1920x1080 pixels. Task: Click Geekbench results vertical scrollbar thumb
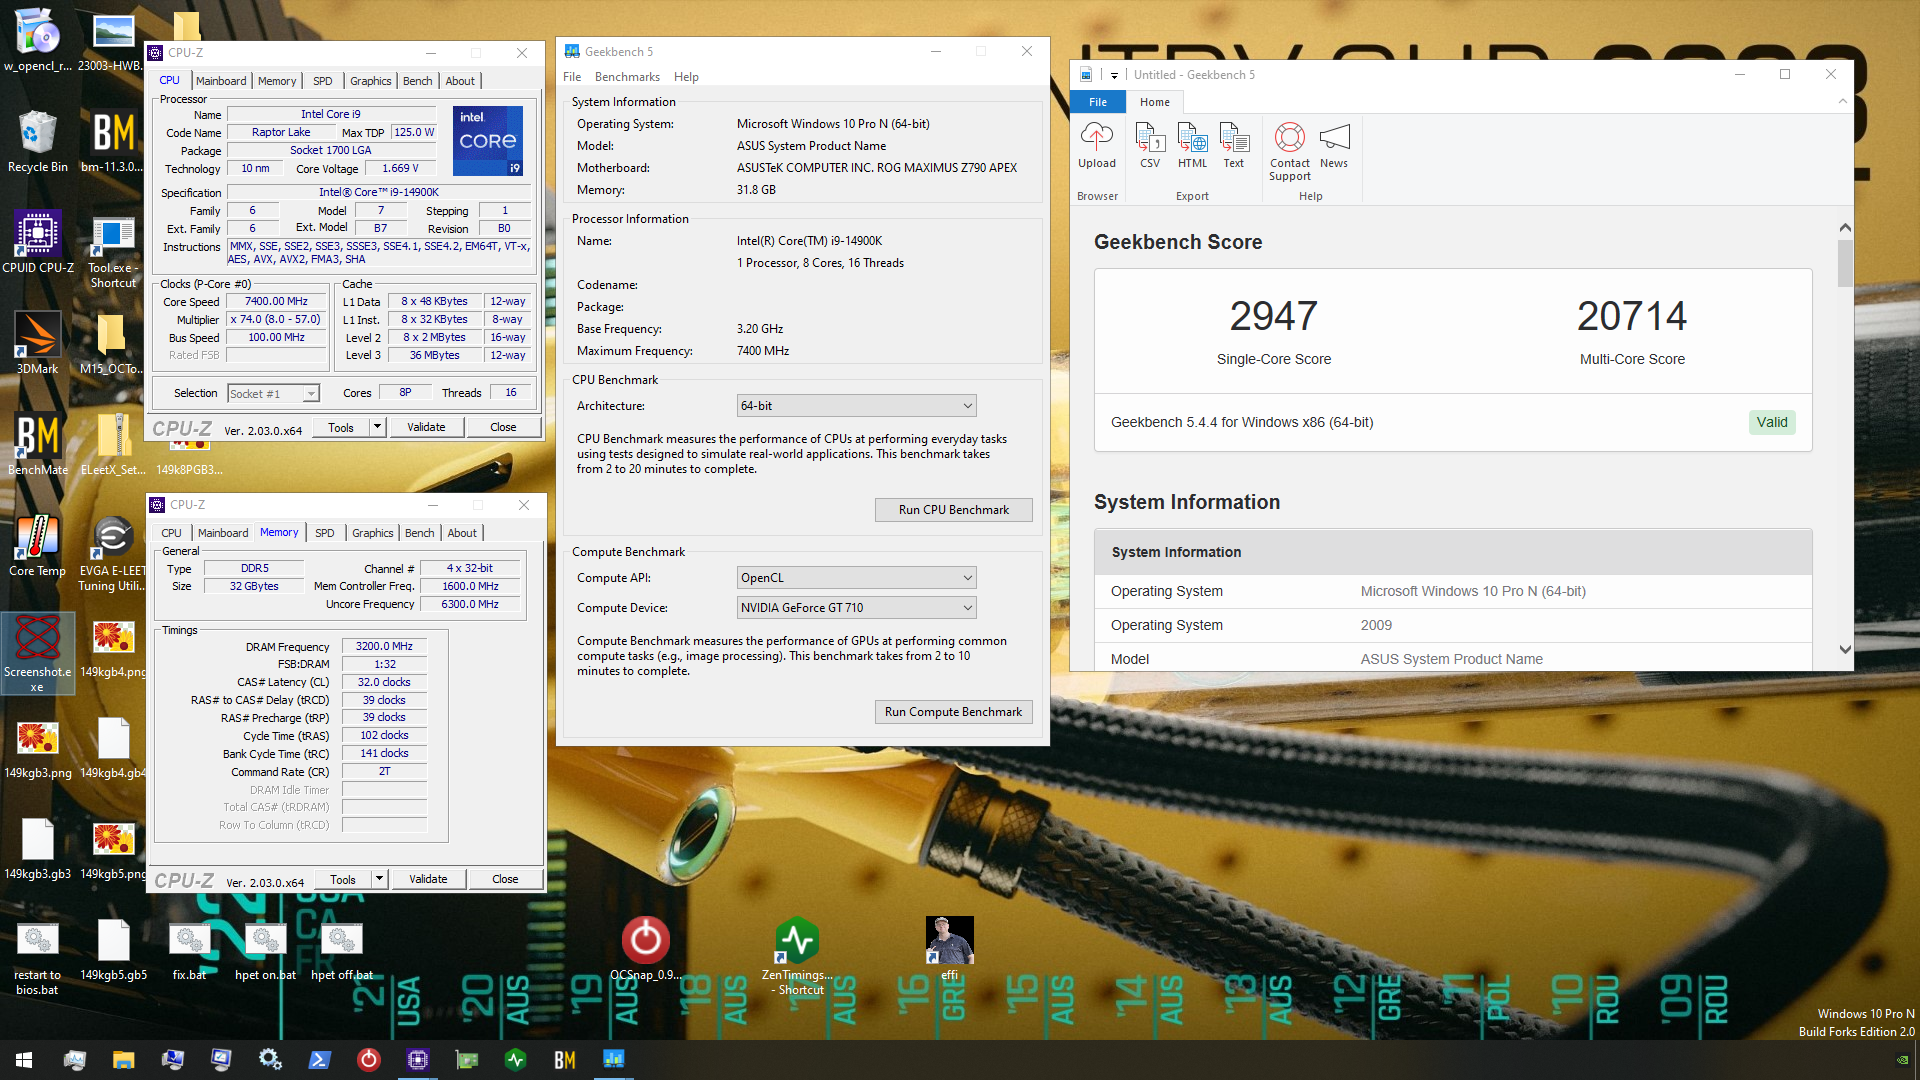[x=1845, y=264]
